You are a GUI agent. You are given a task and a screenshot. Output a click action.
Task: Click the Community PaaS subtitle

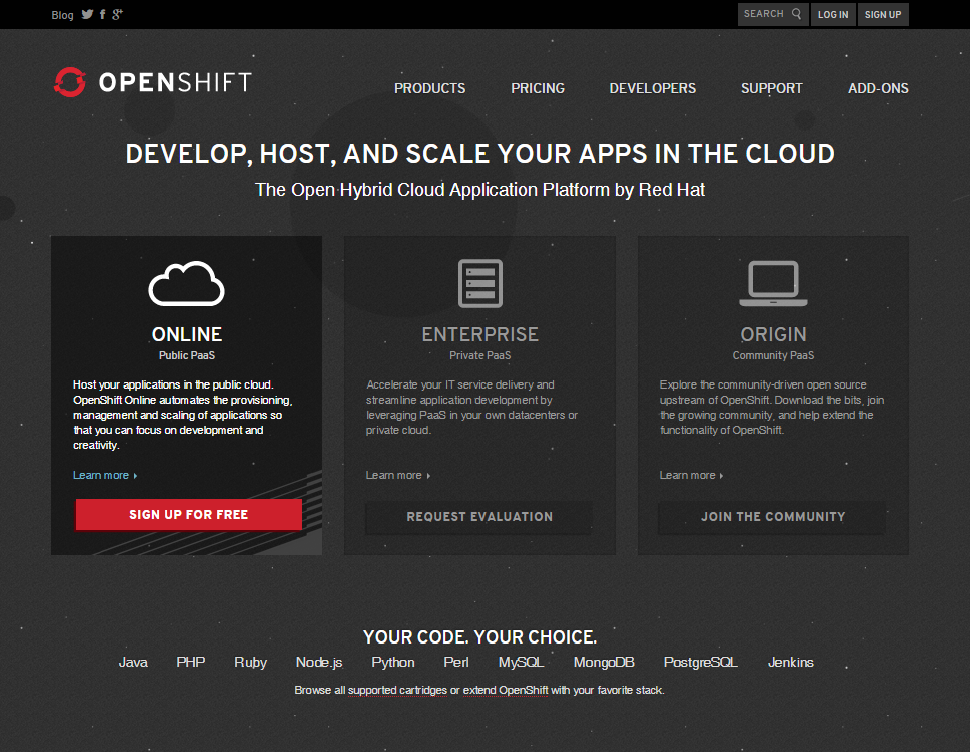pos(773,355)
